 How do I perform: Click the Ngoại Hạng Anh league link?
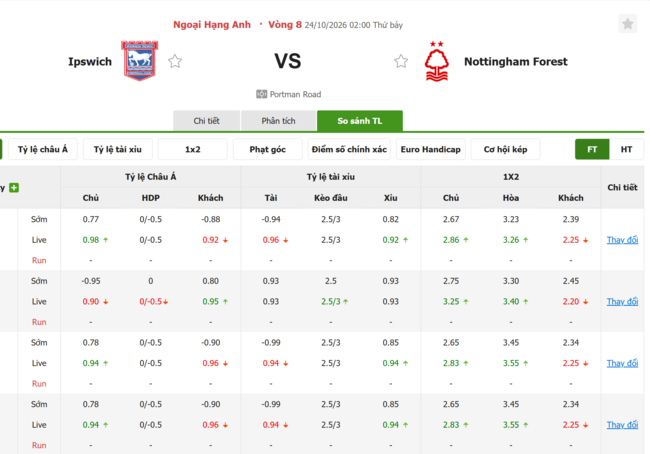[x=212, y=25]
